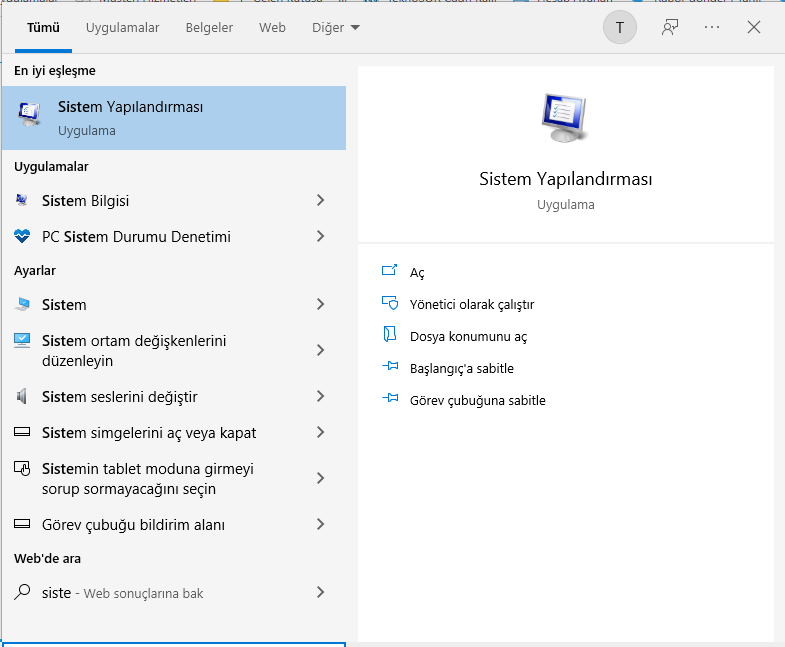Click the Sistem Bilgisi app icon
This screenshot has width=785, height=647.
(x=22, y=200)
